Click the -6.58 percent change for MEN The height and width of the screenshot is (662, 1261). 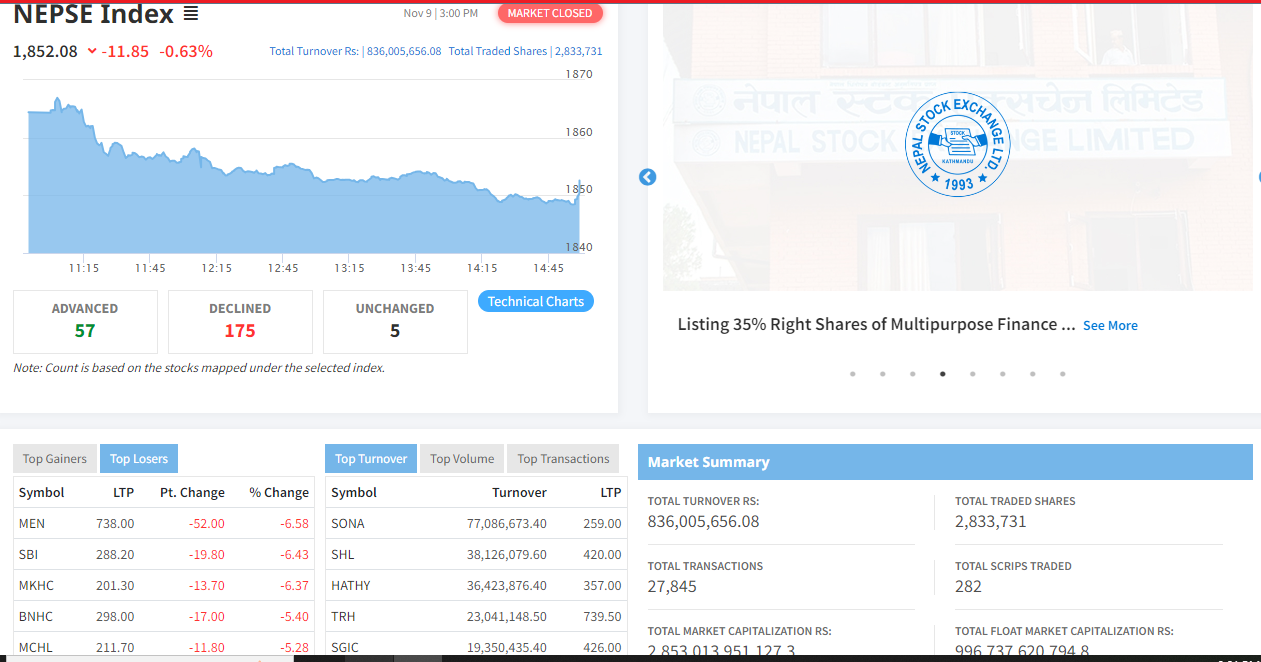[x=295, y=523]
